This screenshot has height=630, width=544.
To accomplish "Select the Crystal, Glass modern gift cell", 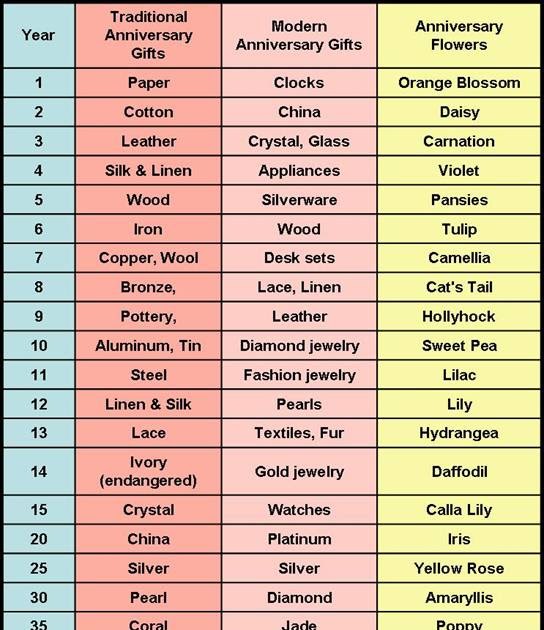I will (299, 141).
